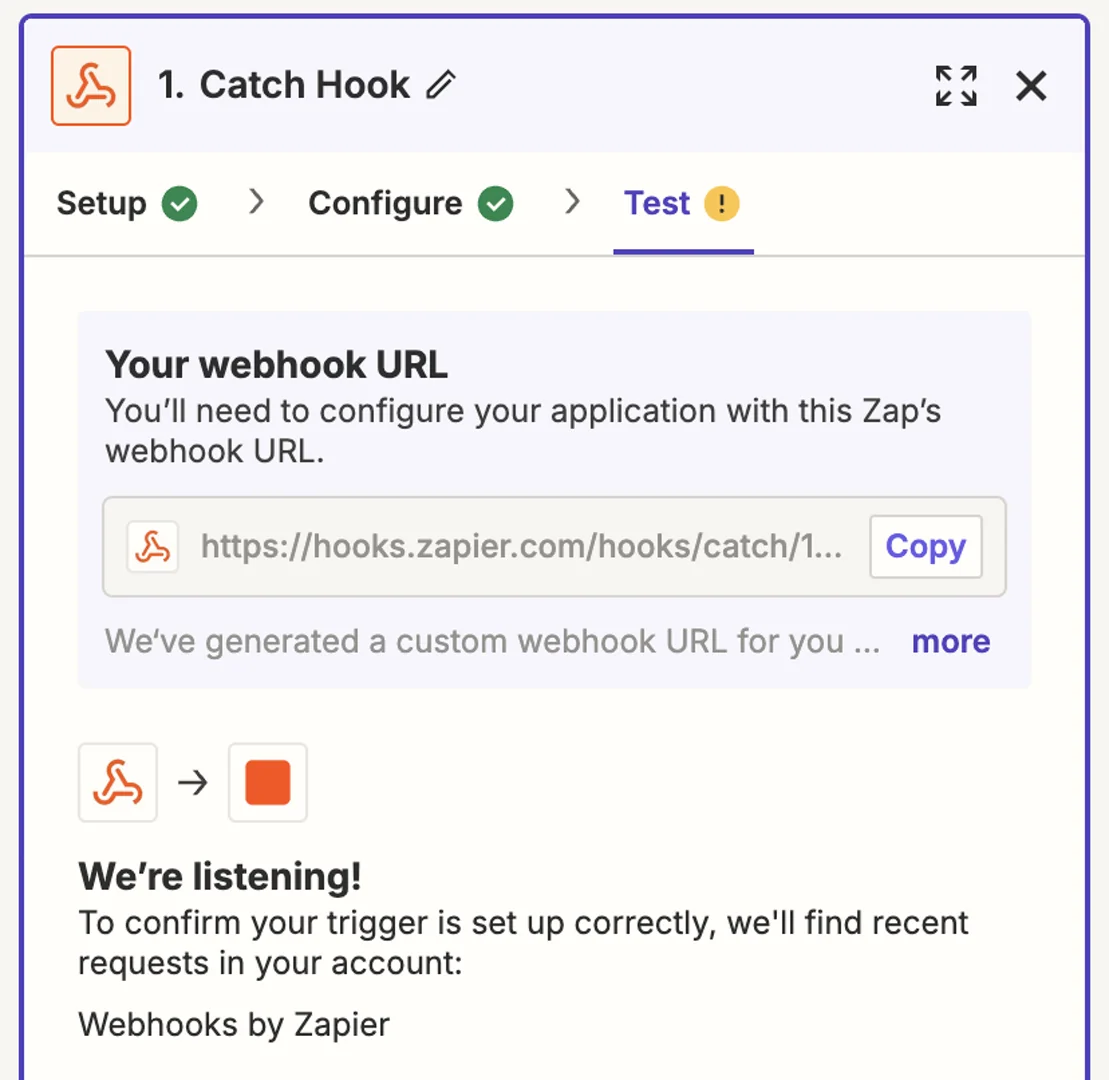Select the Test step

click(x=657, y=202)
